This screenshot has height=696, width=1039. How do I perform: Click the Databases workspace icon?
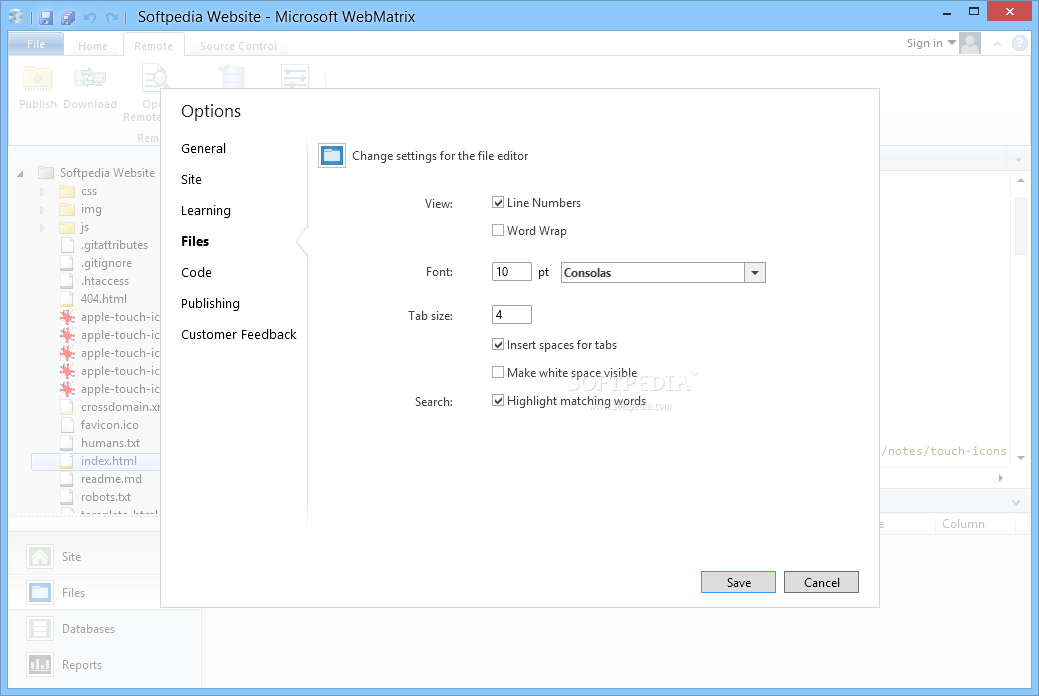point(40,628)
